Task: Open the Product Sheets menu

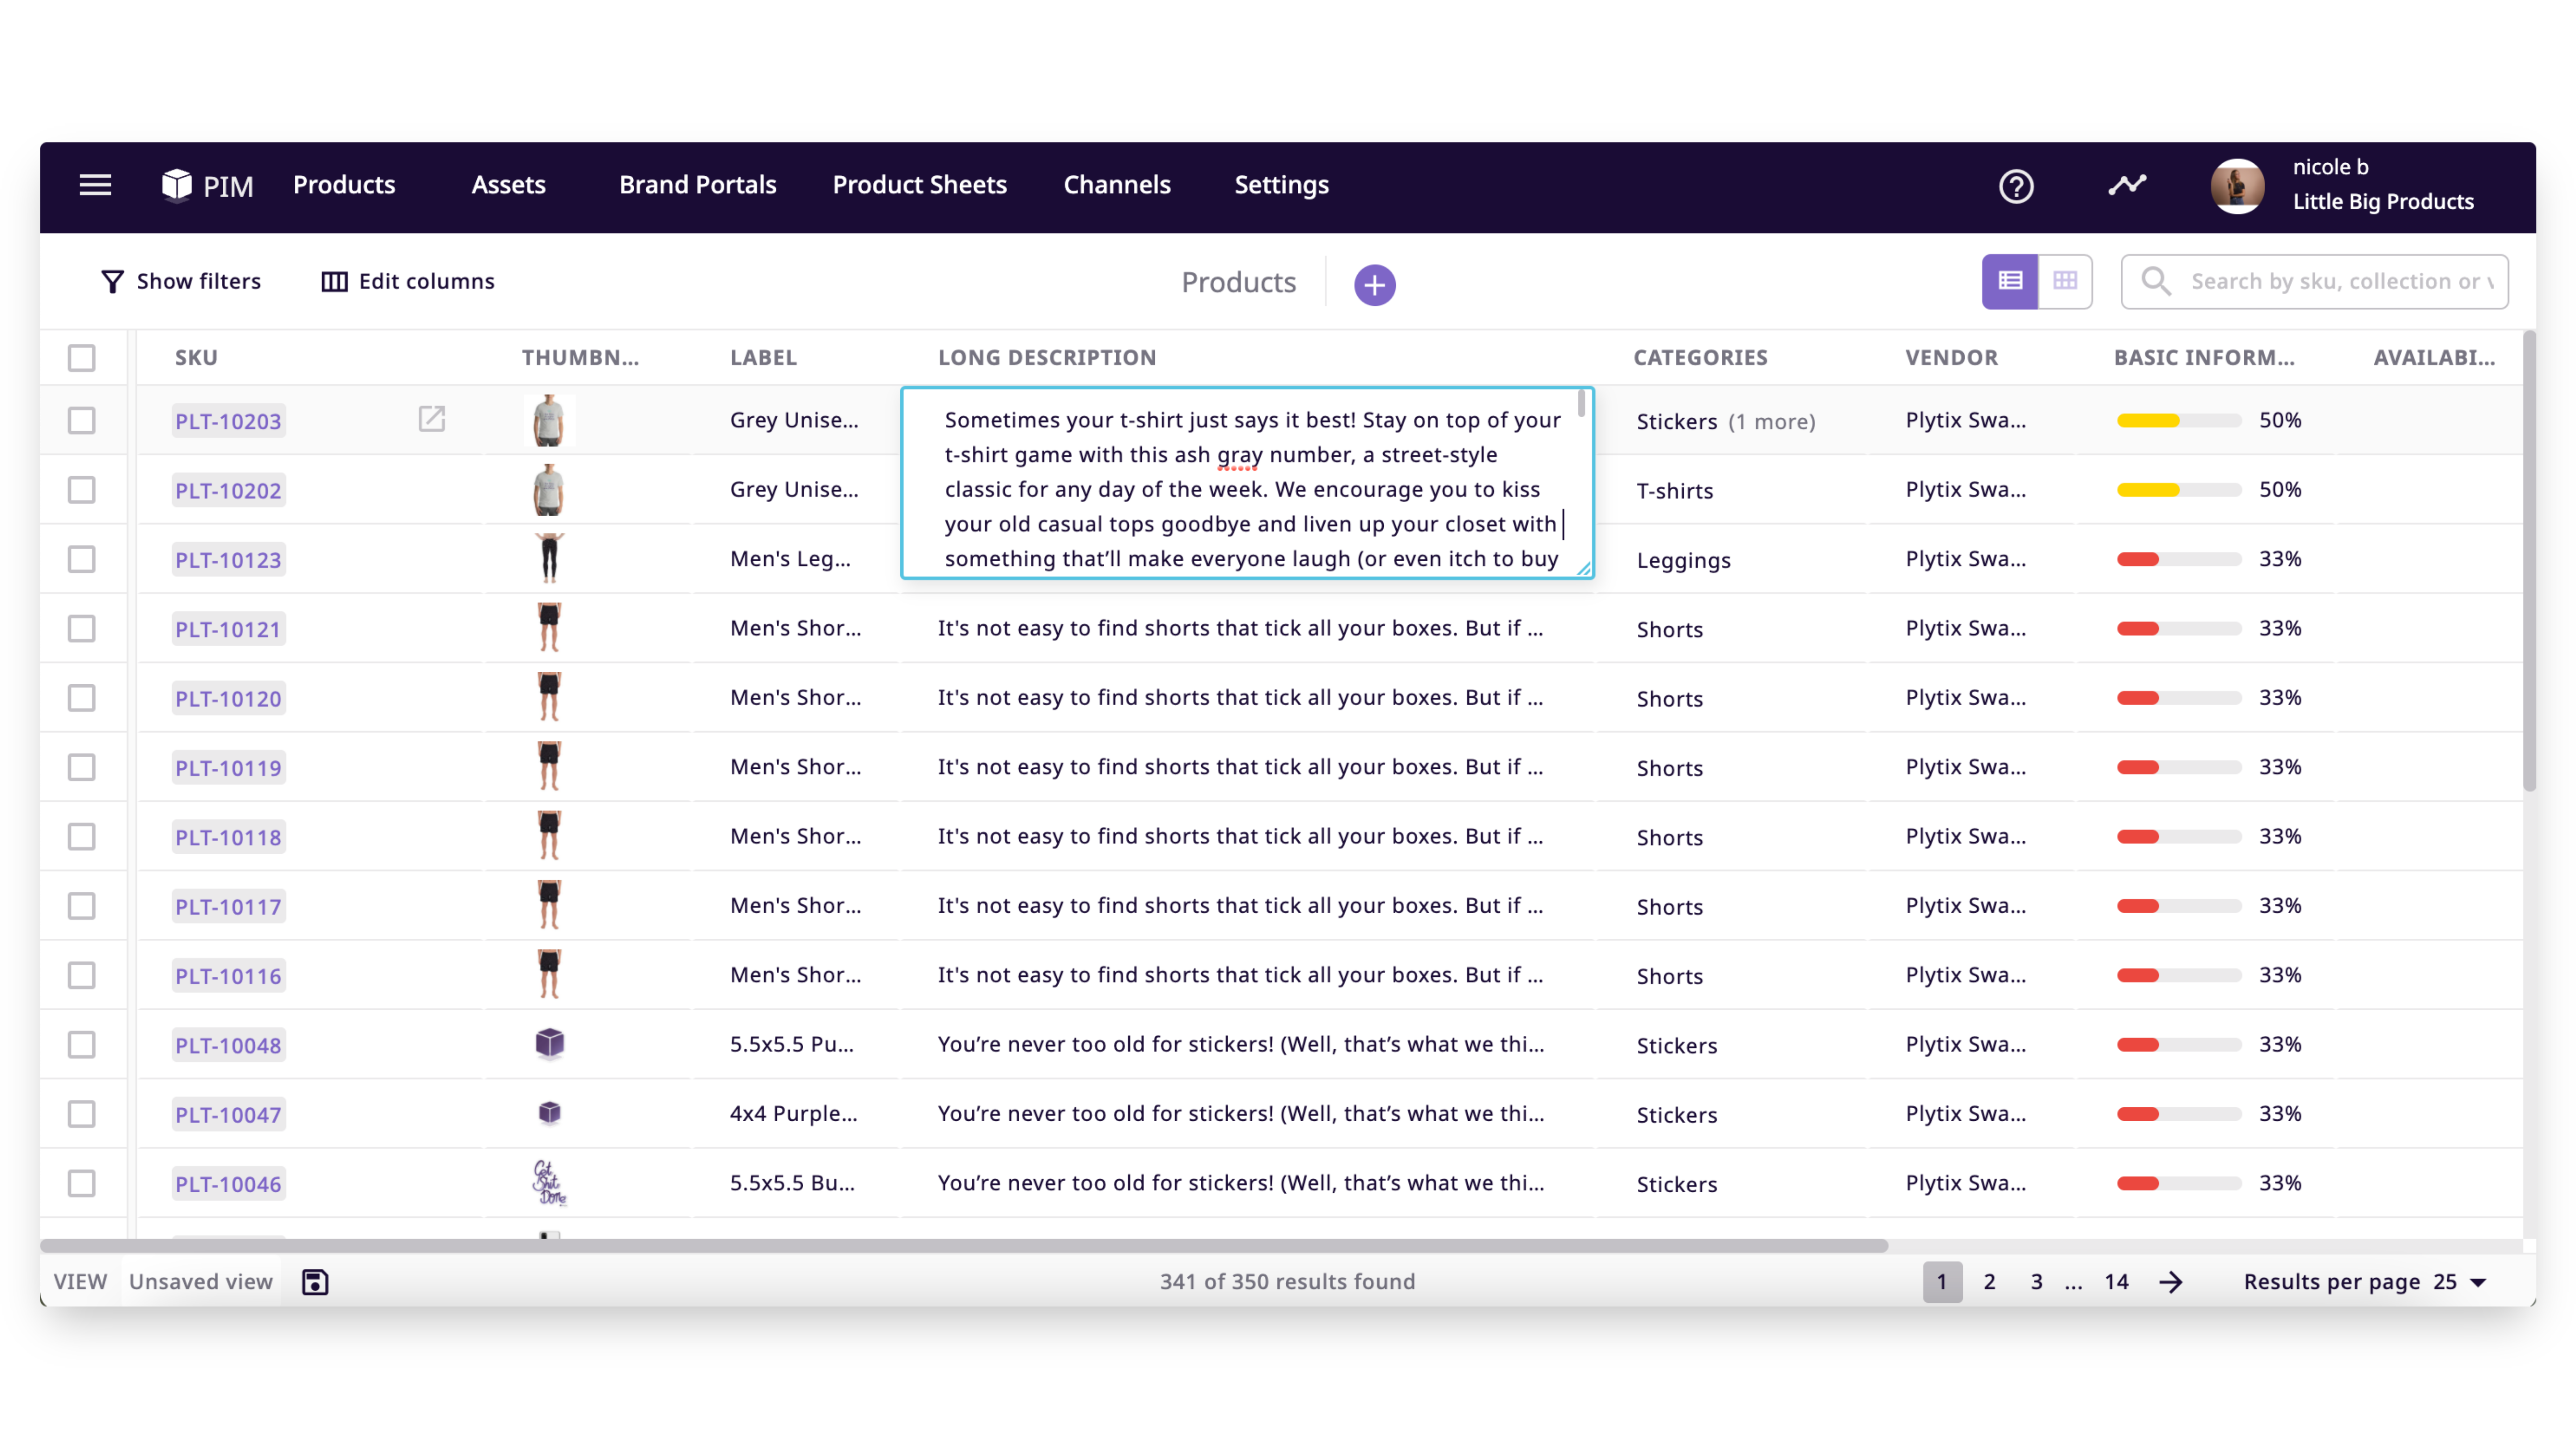Action: coord(919,185)
